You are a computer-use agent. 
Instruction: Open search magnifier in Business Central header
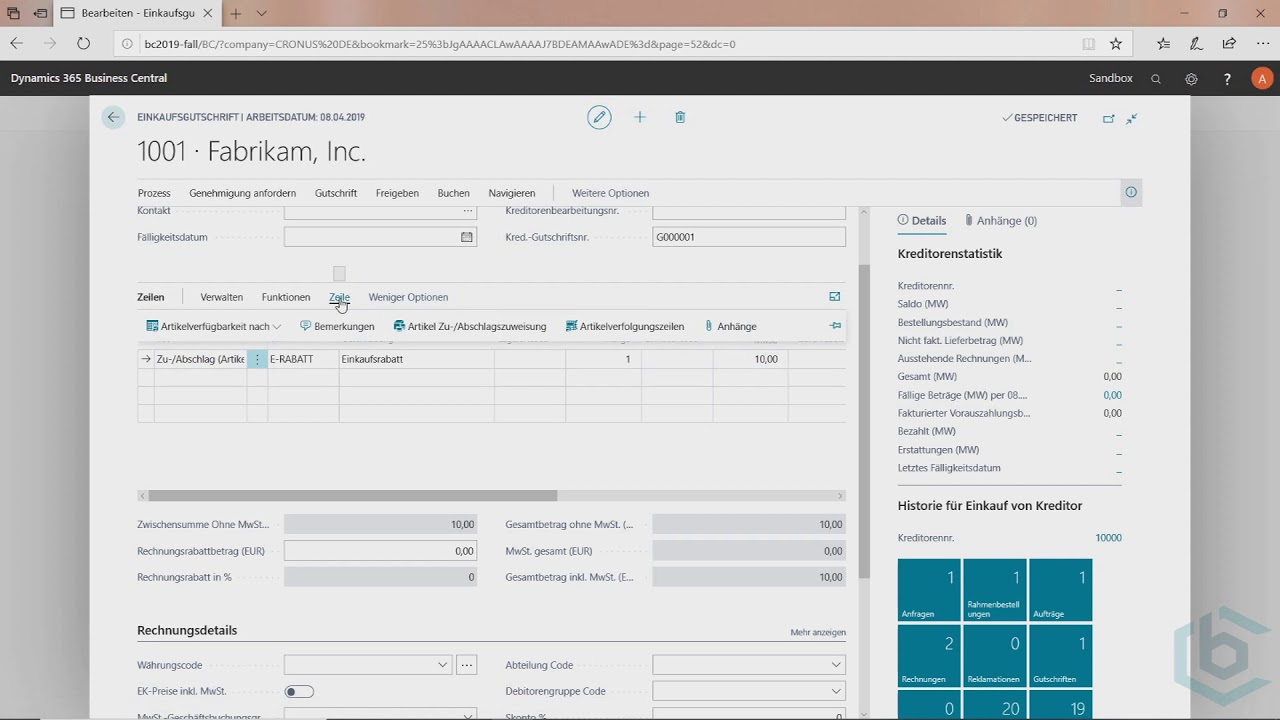point(1156,79)
